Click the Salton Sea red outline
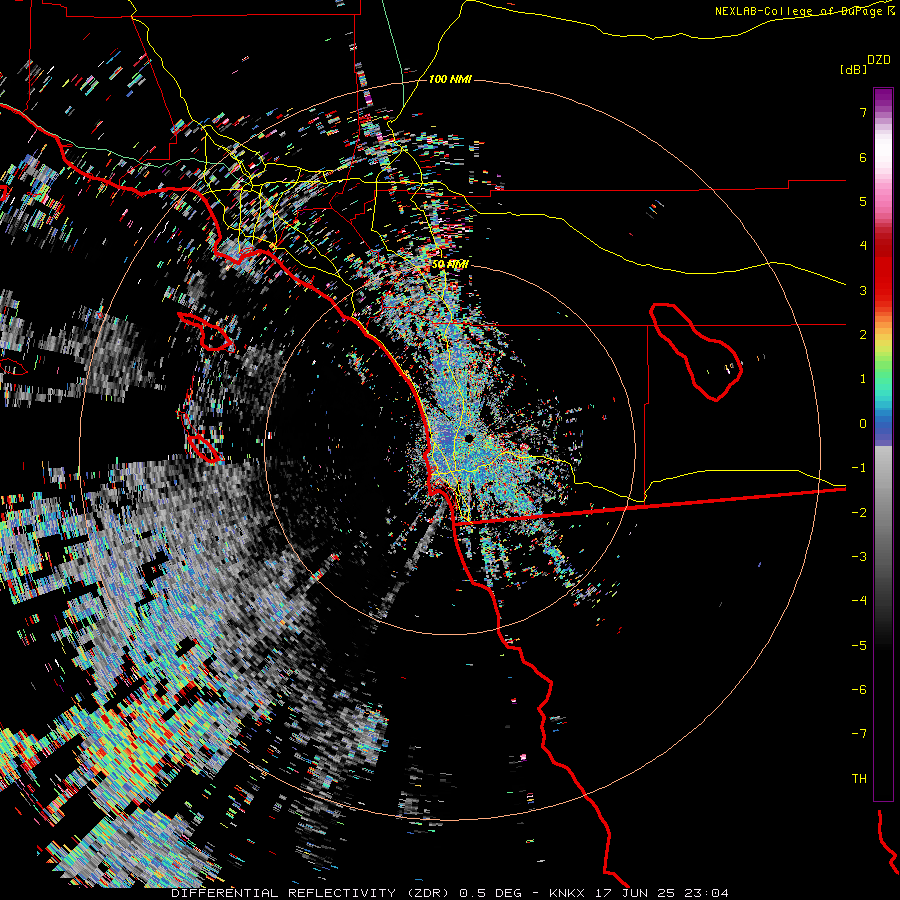Viewport: 900px width, 900px height. [696, 351]
